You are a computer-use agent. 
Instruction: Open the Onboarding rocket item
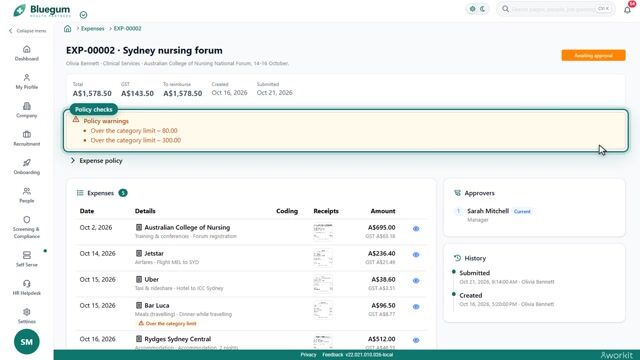pyautogui.click(x=27, y=167)
